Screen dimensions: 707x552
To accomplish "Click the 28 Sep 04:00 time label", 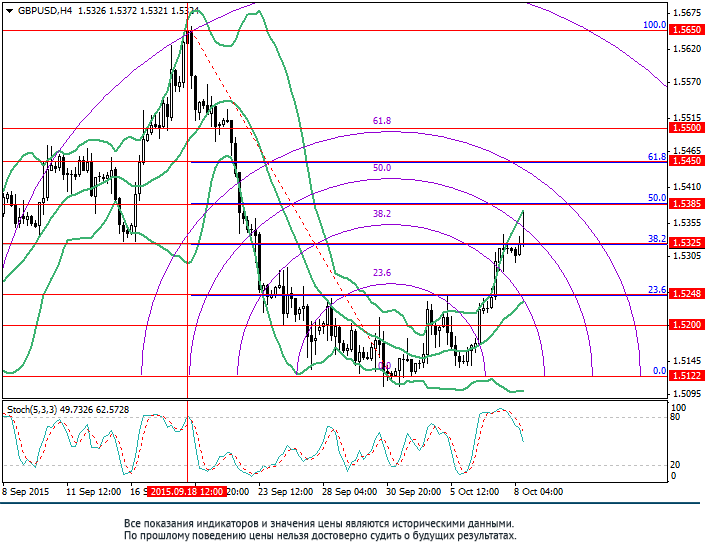I will click(x=350, y=492).
